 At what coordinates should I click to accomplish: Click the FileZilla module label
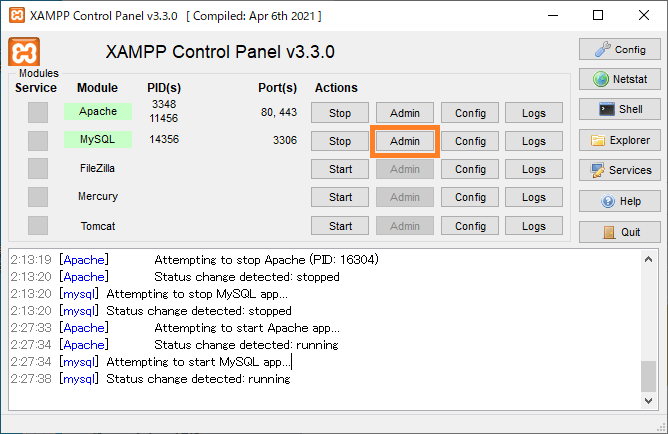coord(97,168)
